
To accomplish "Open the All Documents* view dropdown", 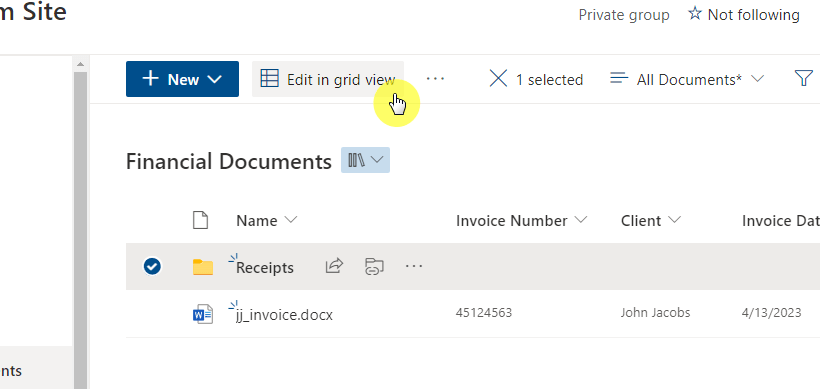I will click(x=687, y=79).
